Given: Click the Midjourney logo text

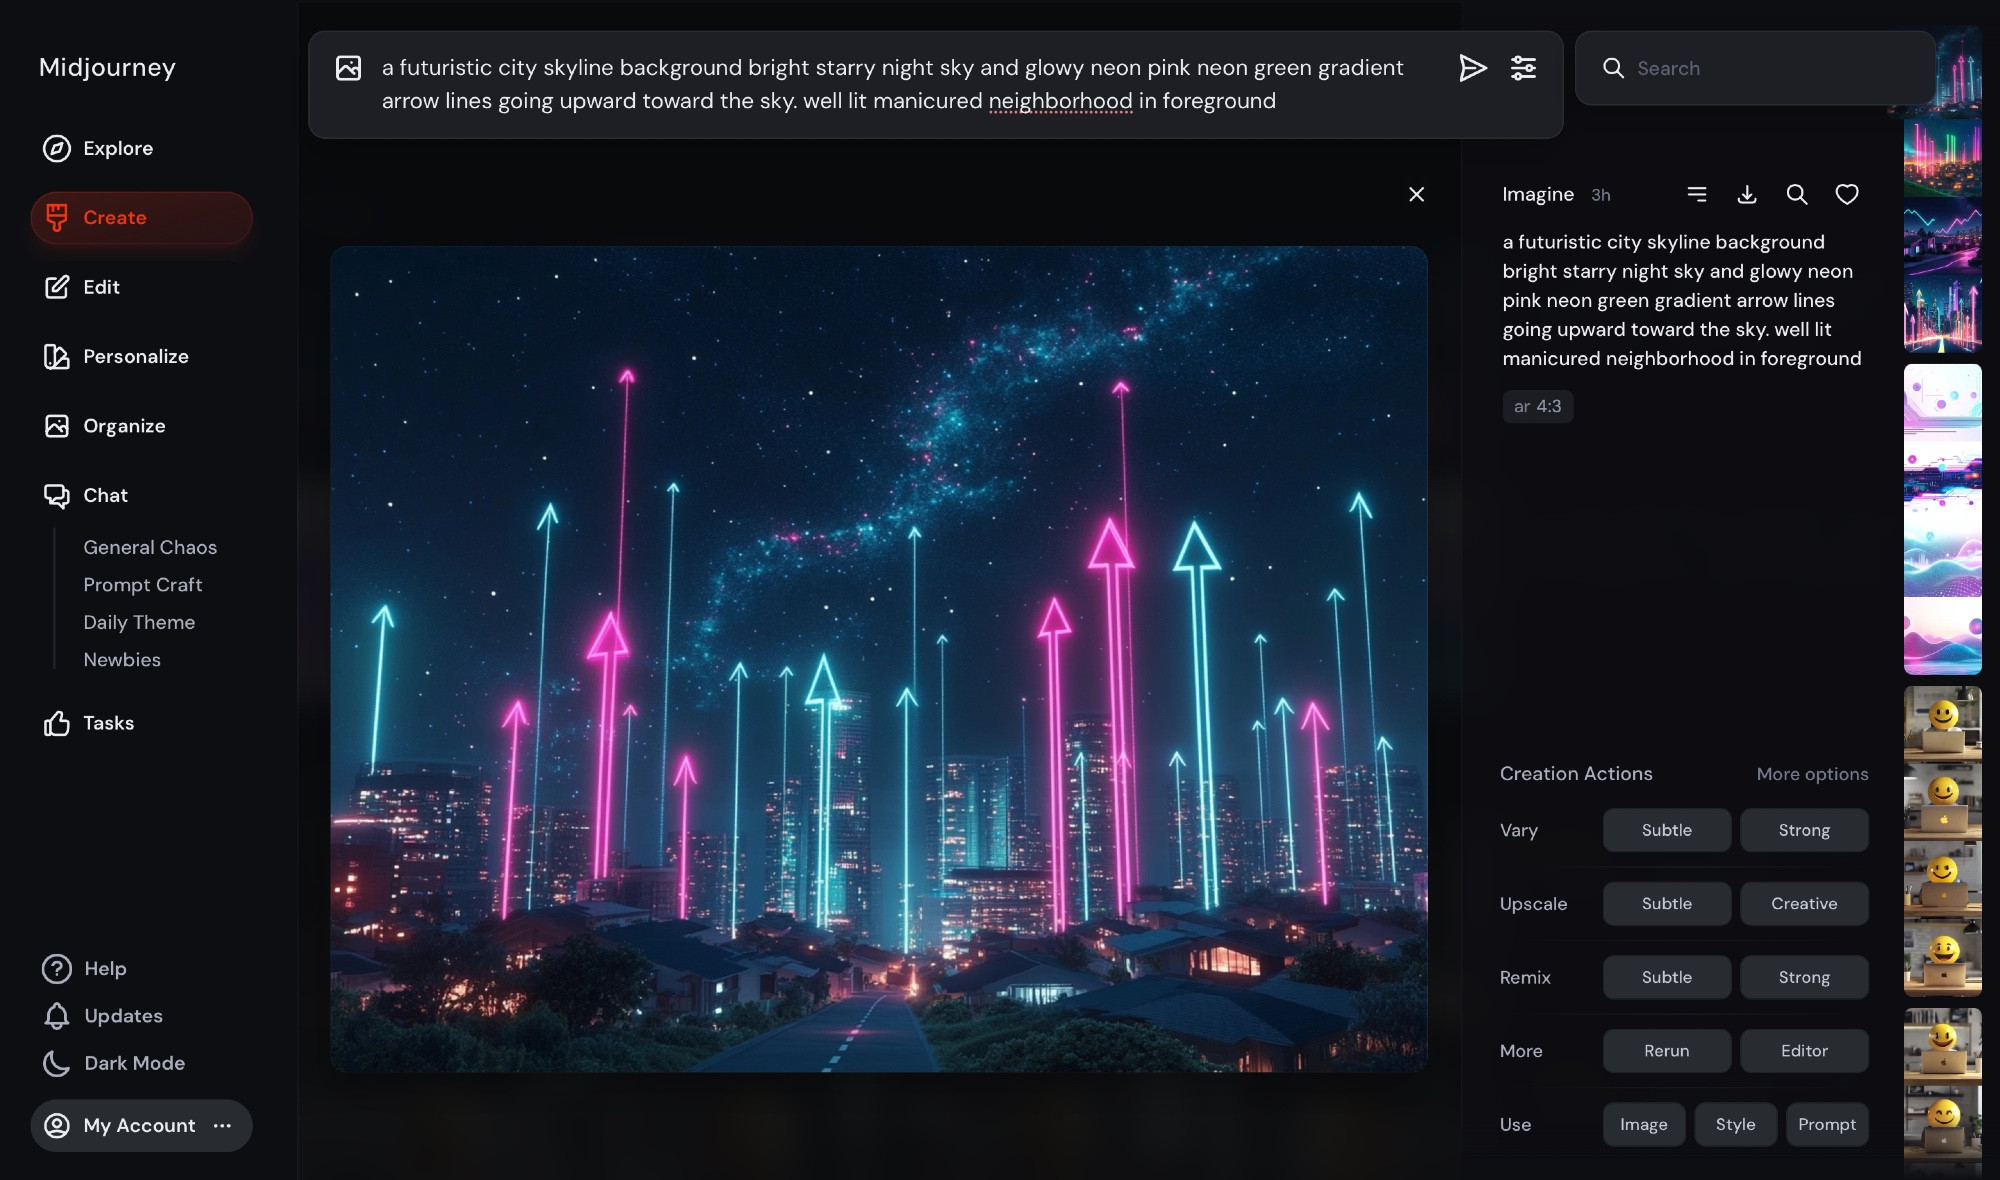Looking at the screenshot, I should 107,67.
